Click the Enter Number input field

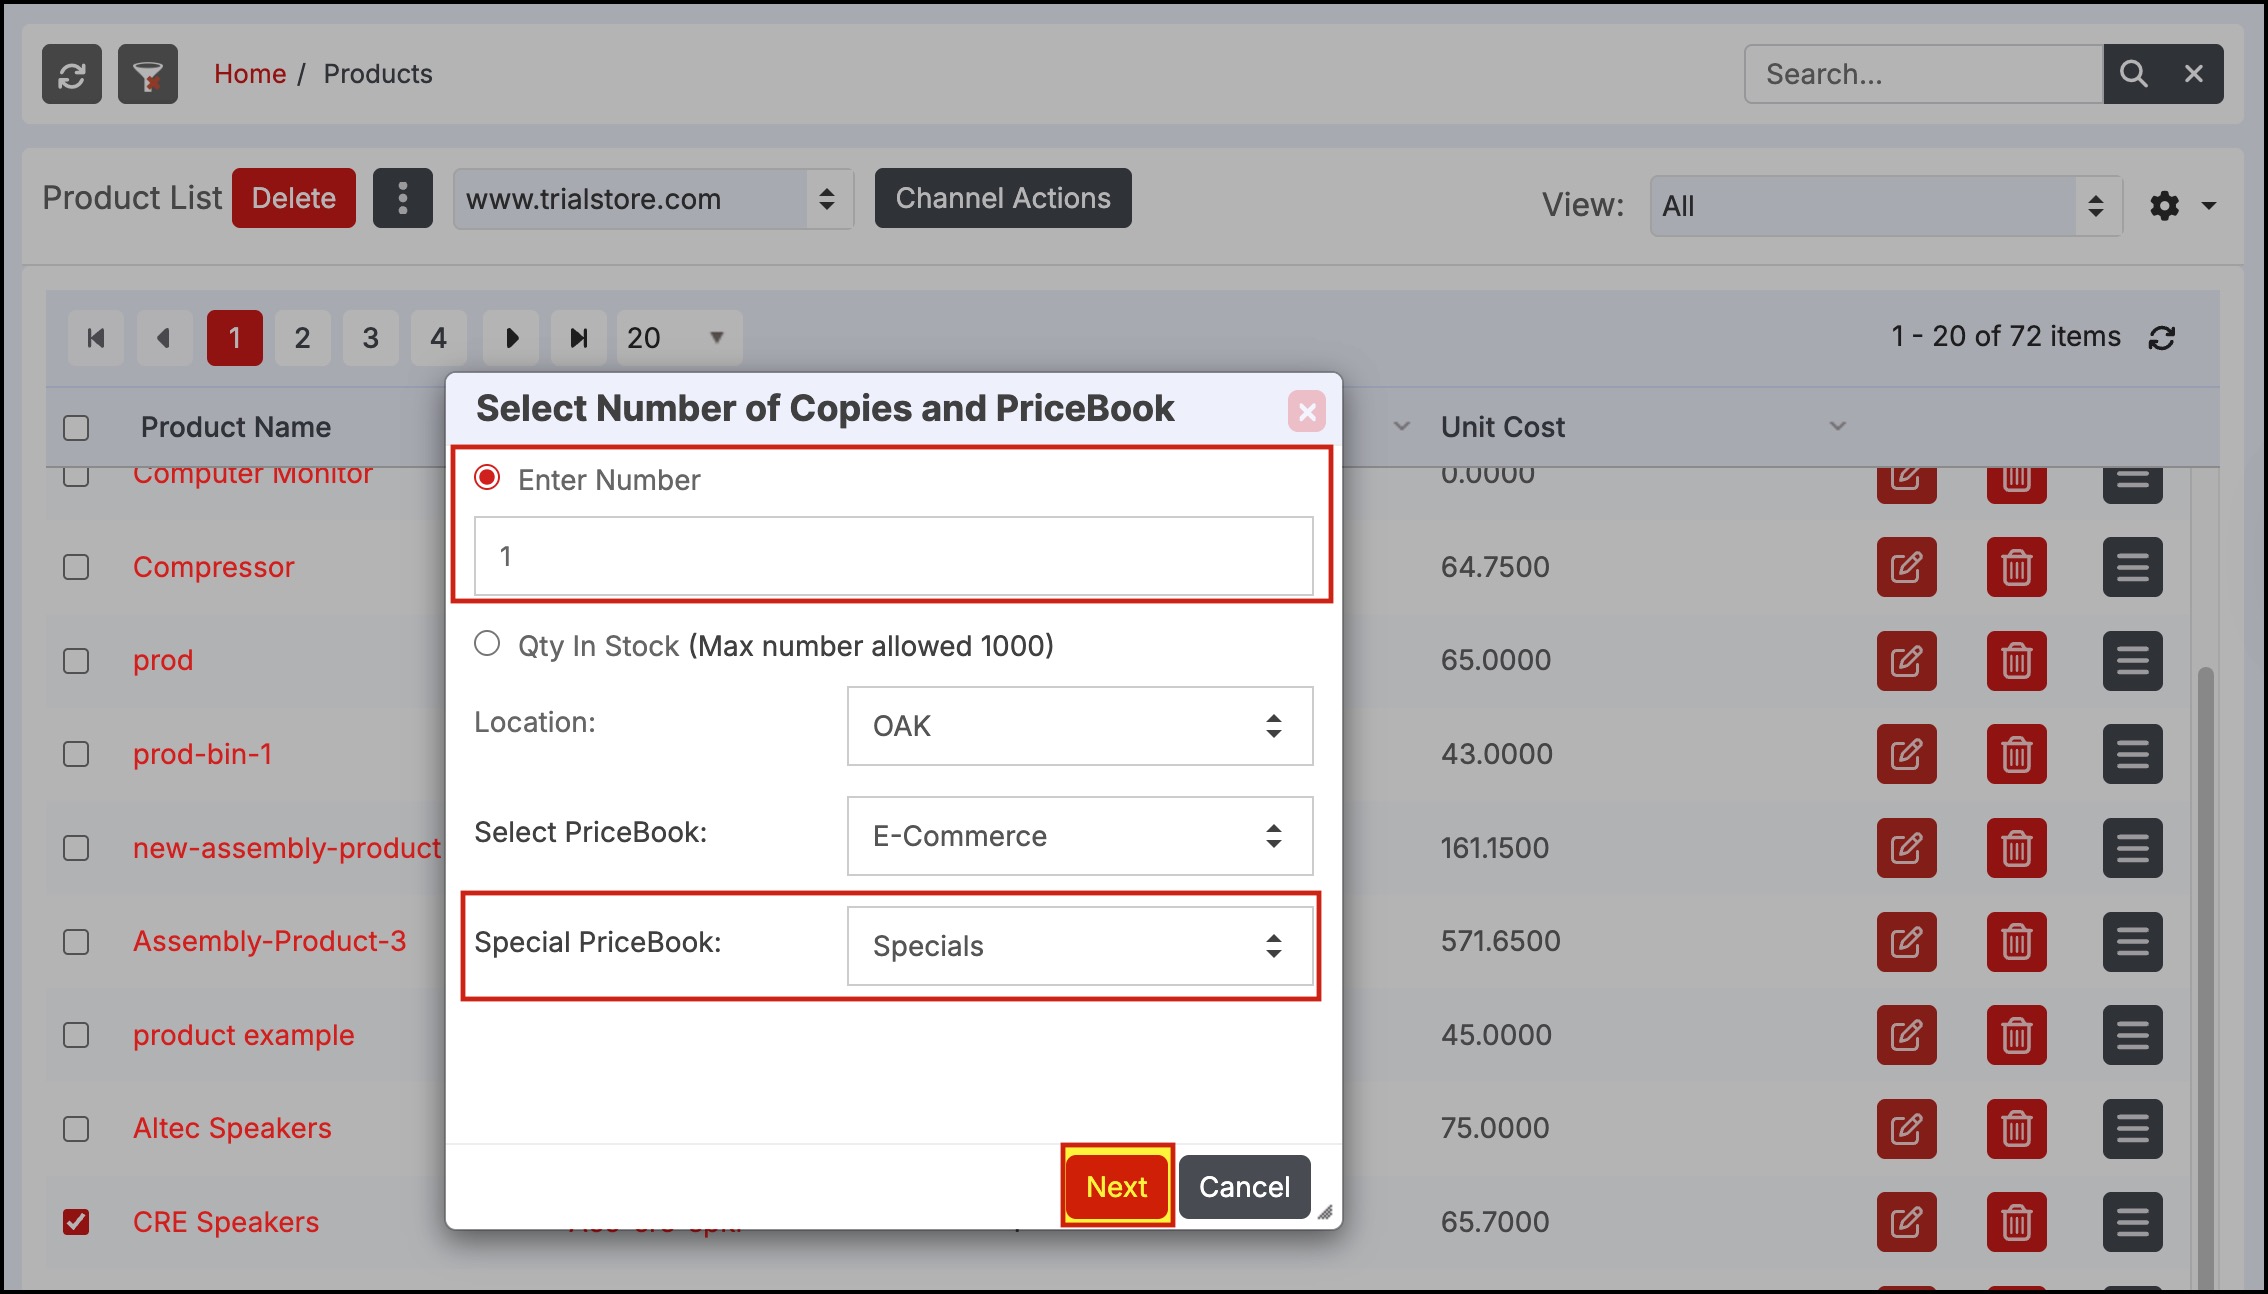click(893, 556)
